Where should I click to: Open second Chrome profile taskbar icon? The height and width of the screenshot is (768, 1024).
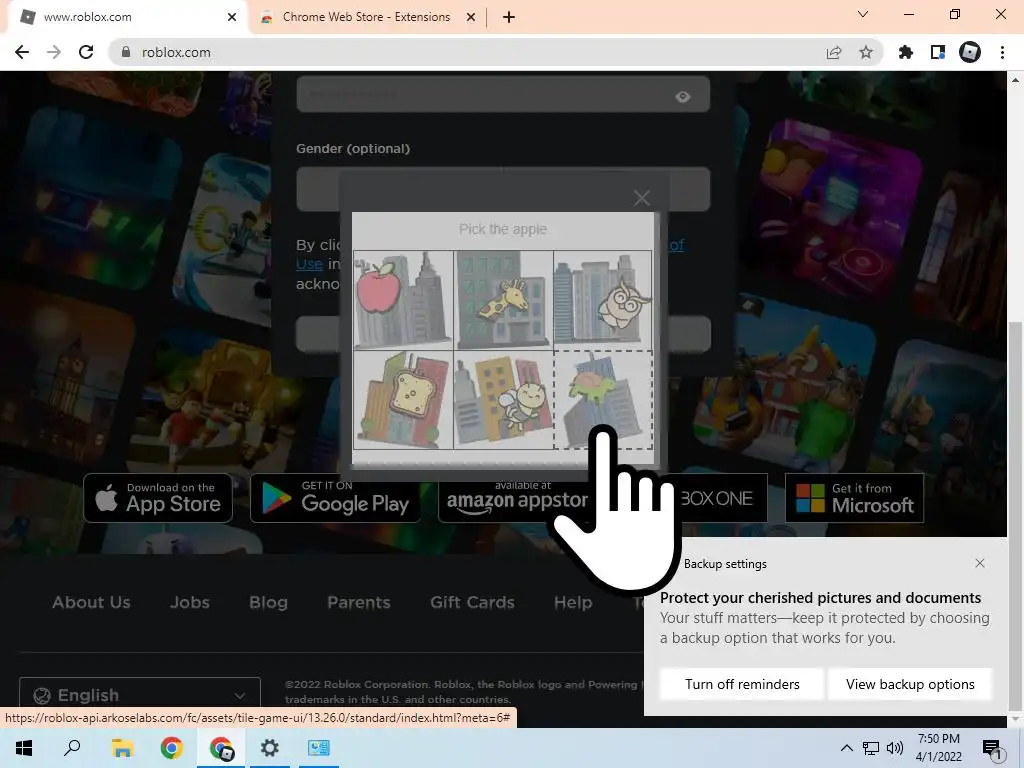pos(221,748)
